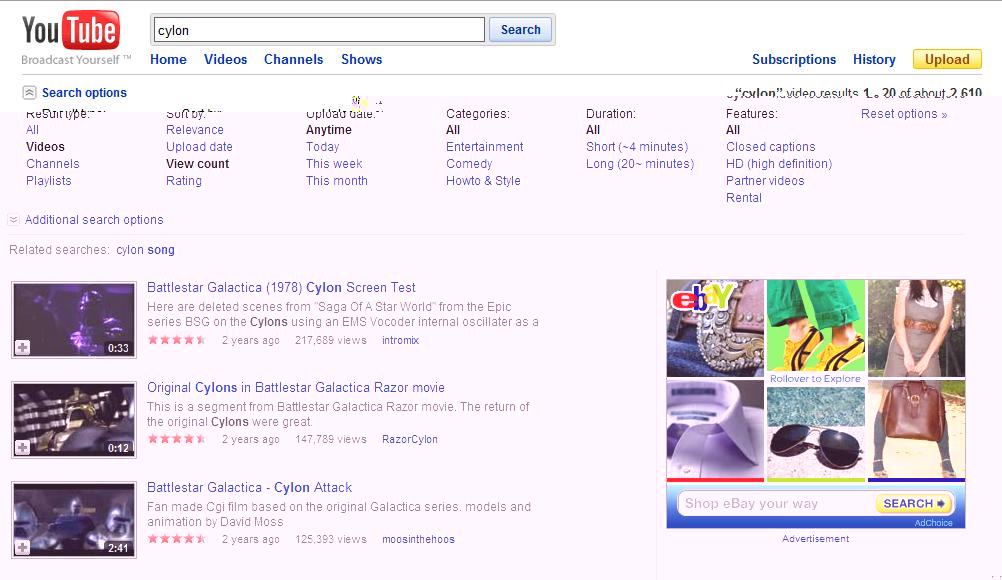Add Razor movie video to queue
The height and width of the screenshot is (580, 1002).
click(x=22, y=447)
